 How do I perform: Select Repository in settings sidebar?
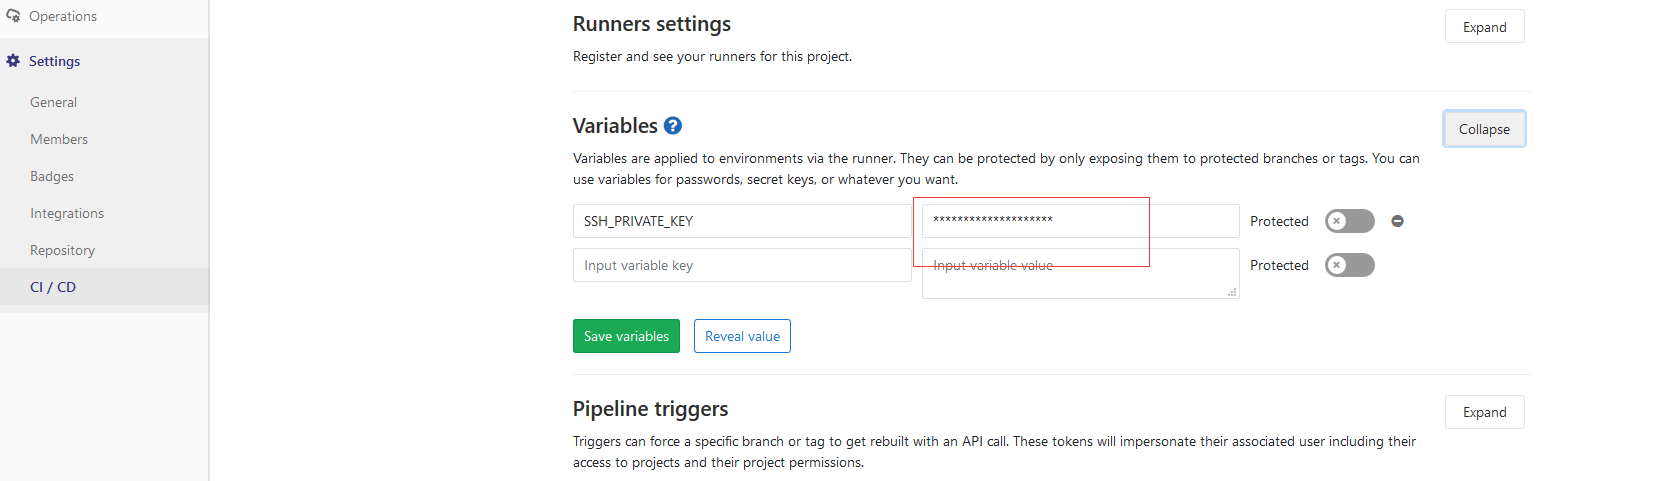[x=62, y=250]
